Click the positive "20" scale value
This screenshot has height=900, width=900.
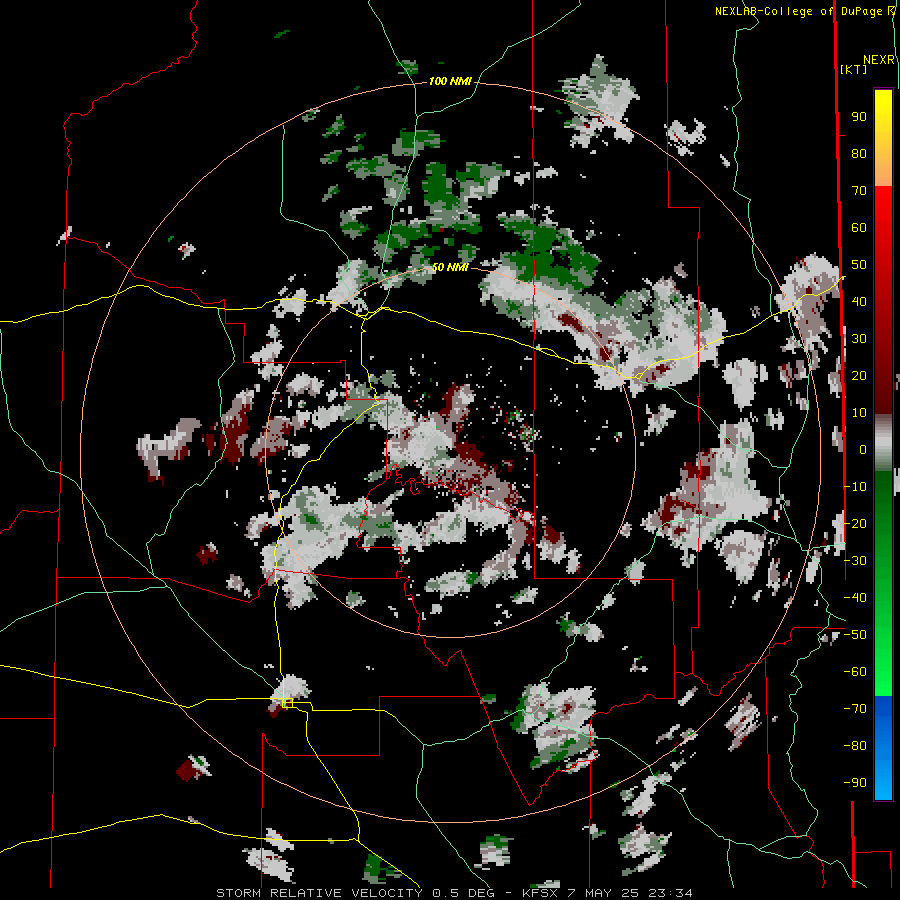(859, 376)
